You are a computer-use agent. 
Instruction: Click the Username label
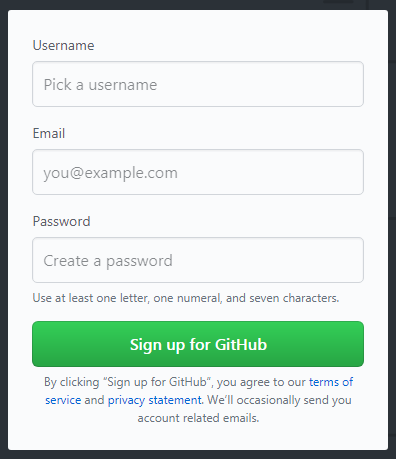point(63,45)
